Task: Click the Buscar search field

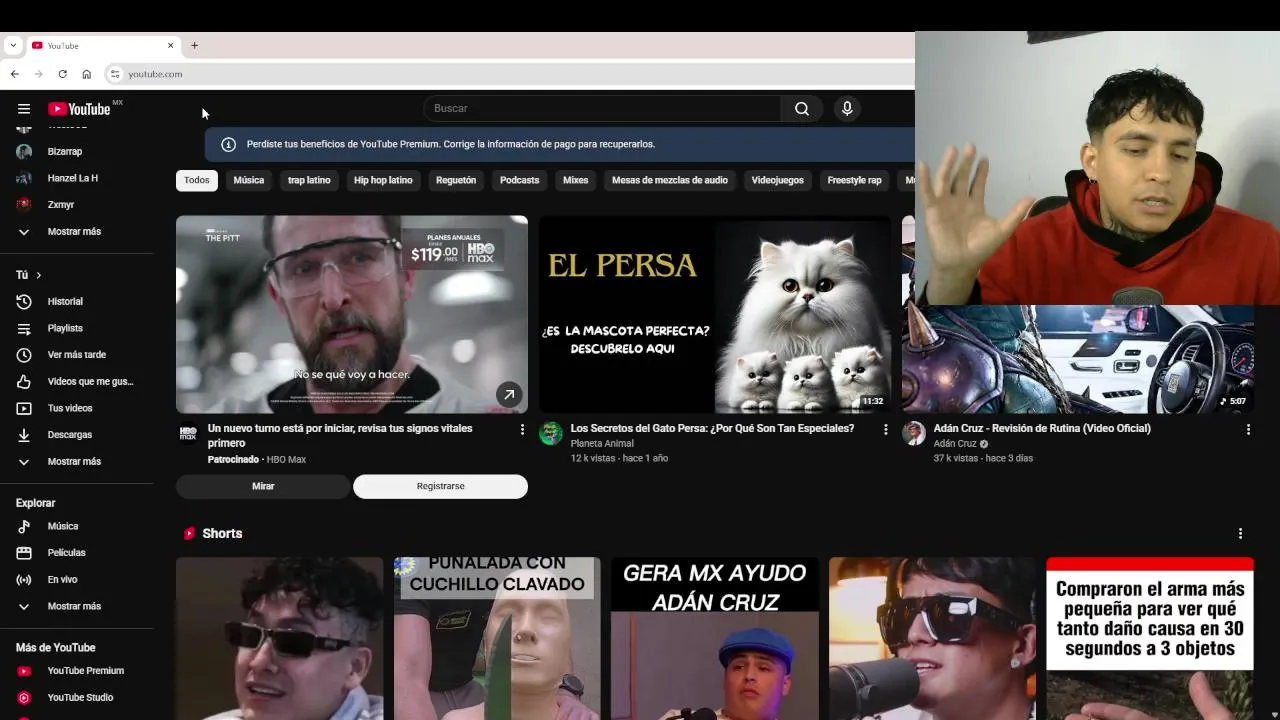Action: [x=602, y=108]
